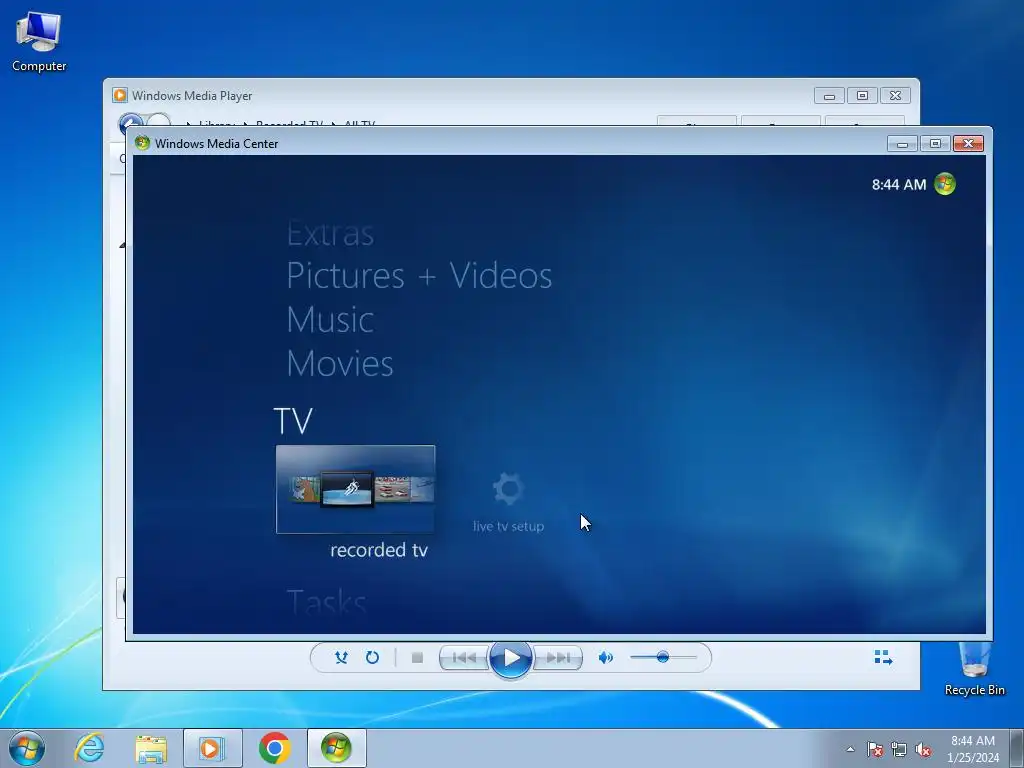Click muted volume tray icon
The height and width of the screenshot is (768, 1024).
[923, 749]
